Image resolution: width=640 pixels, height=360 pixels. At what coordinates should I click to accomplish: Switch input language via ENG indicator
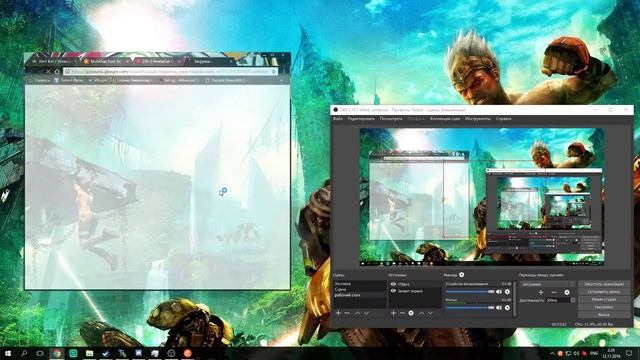[594, 353]
